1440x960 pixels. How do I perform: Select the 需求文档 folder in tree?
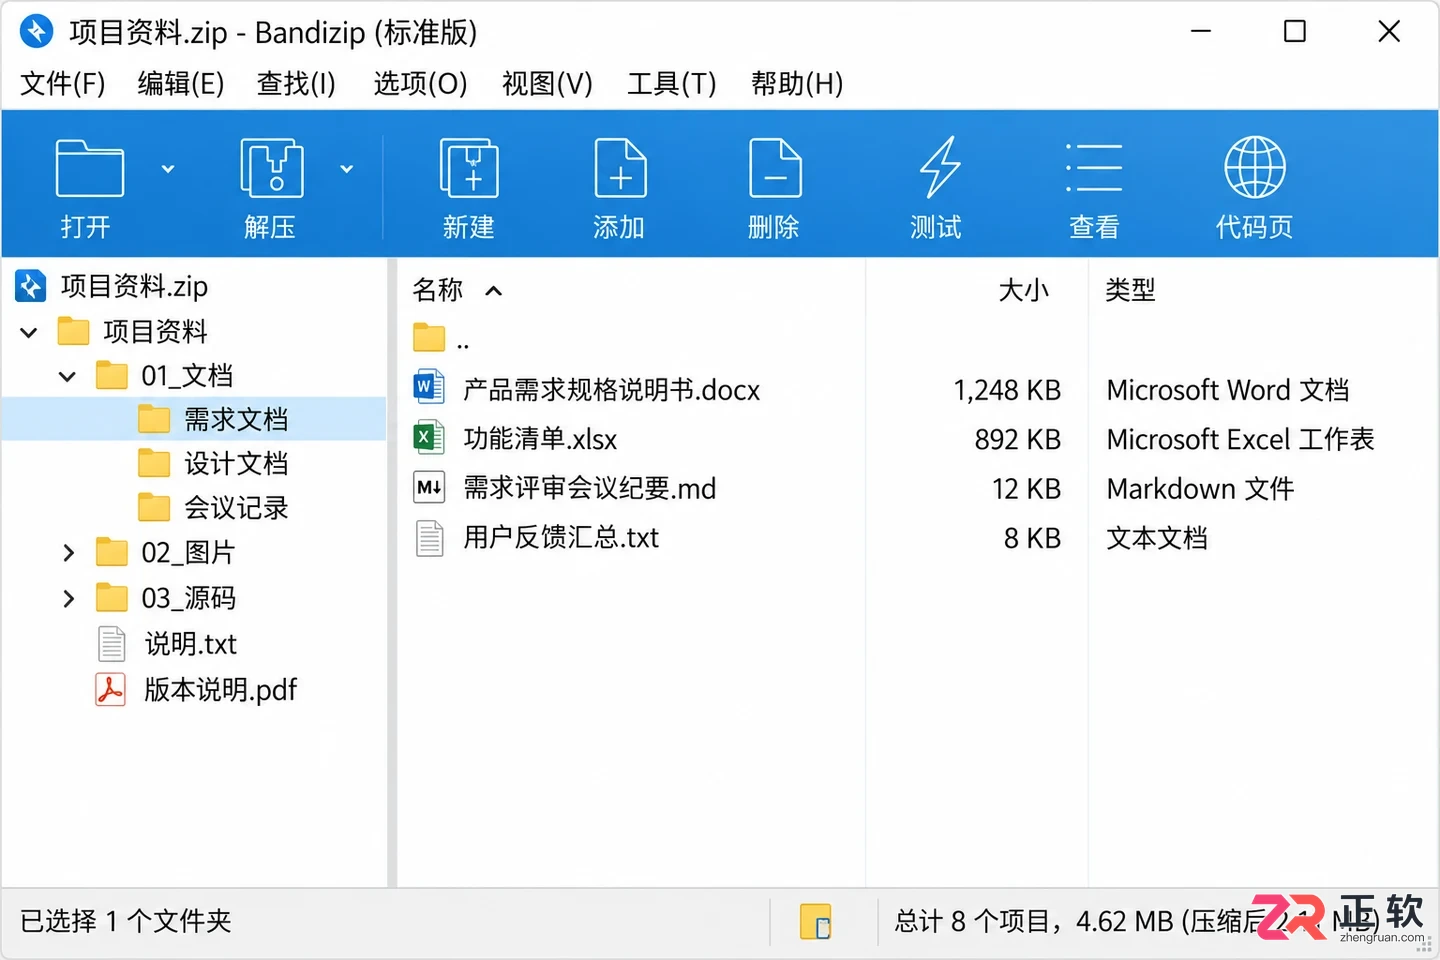click(236, 419)
